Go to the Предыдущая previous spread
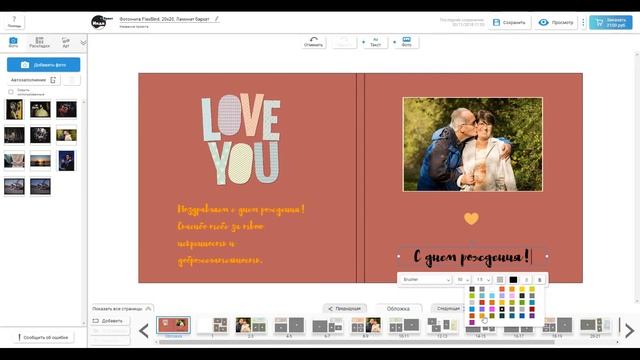Viewport: 640px width, 360px height. point(345,309)
